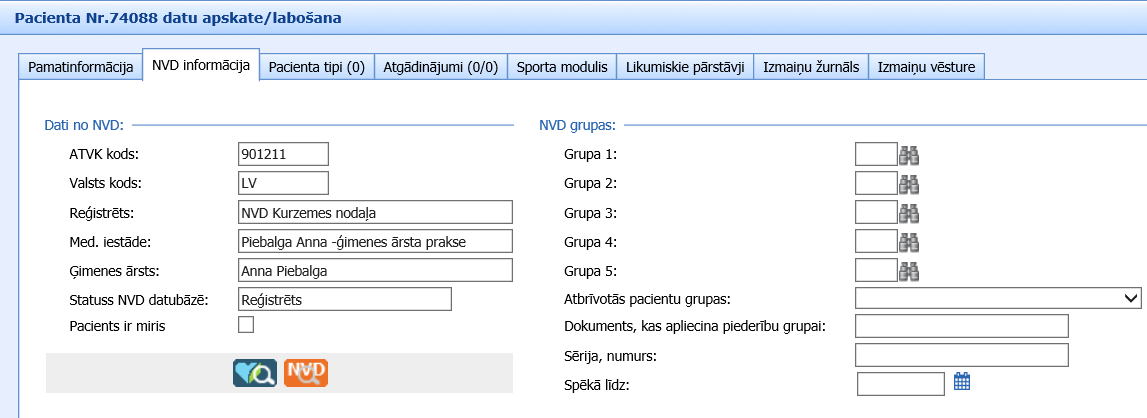
Task: Switch to the Sporta modulis tab
Action: (x=562, y=67)
